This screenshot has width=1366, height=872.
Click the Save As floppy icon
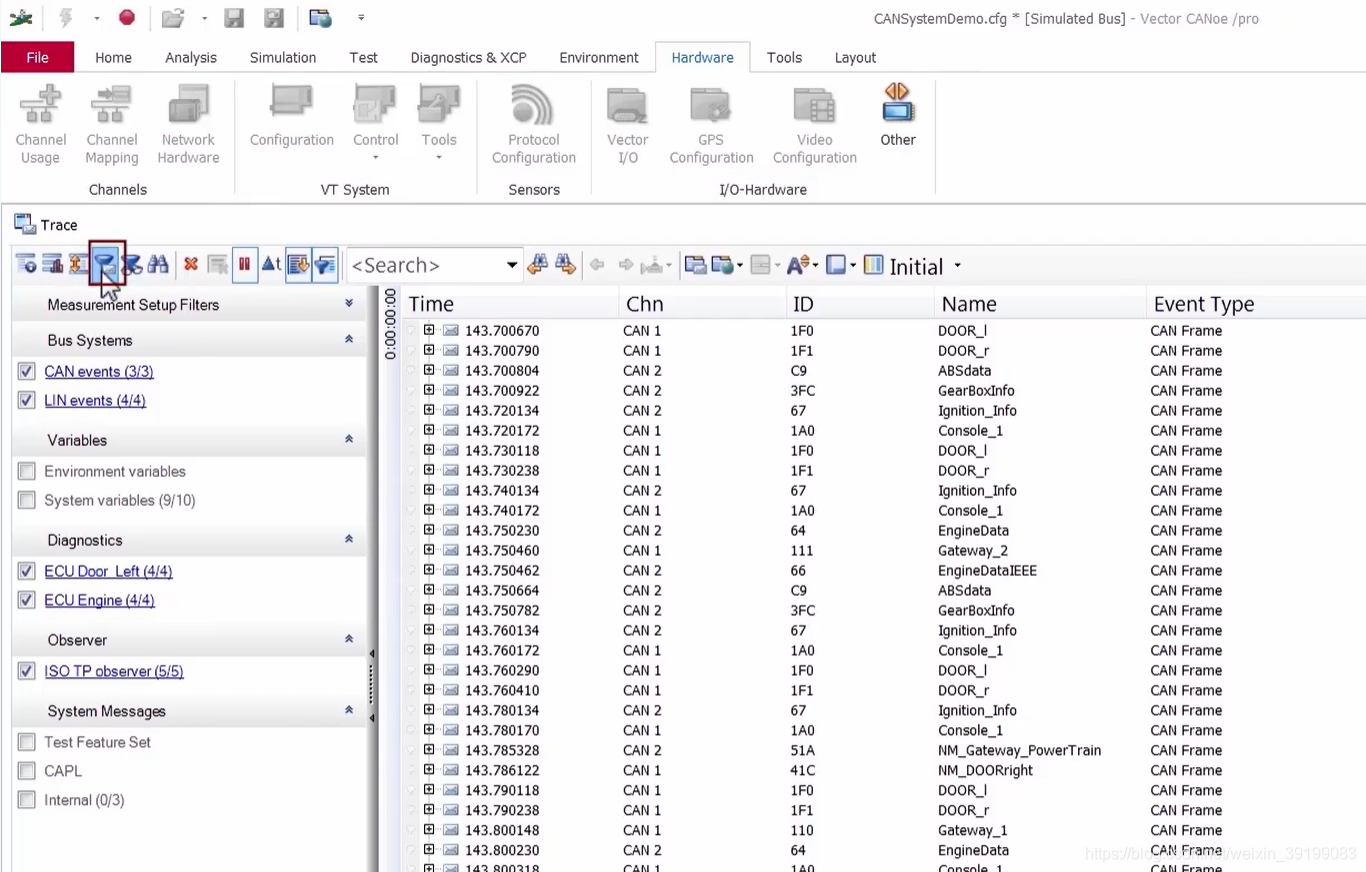[272, 17]
